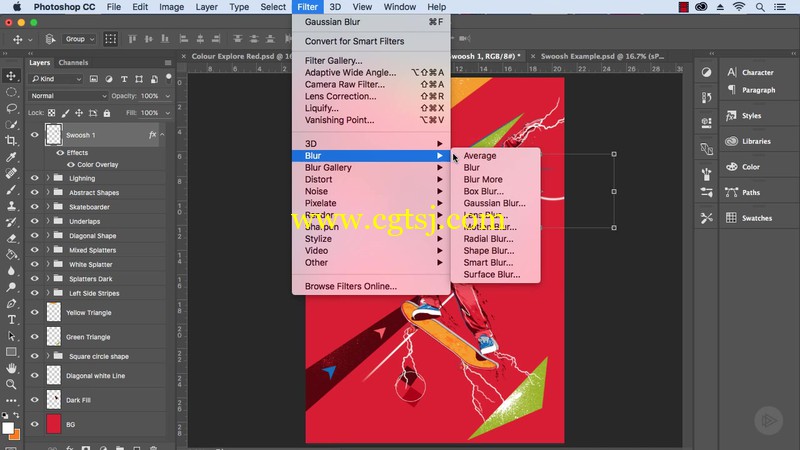This screenshot has width=800, height=450.
Task: Choose Gaussian Blur... from the Blur submenu
Action: pyautogui.click(x=495, y=203)
